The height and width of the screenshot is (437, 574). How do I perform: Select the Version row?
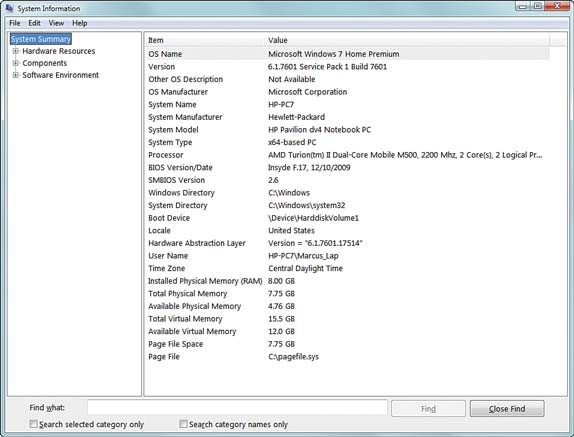(x=347, y=67)
